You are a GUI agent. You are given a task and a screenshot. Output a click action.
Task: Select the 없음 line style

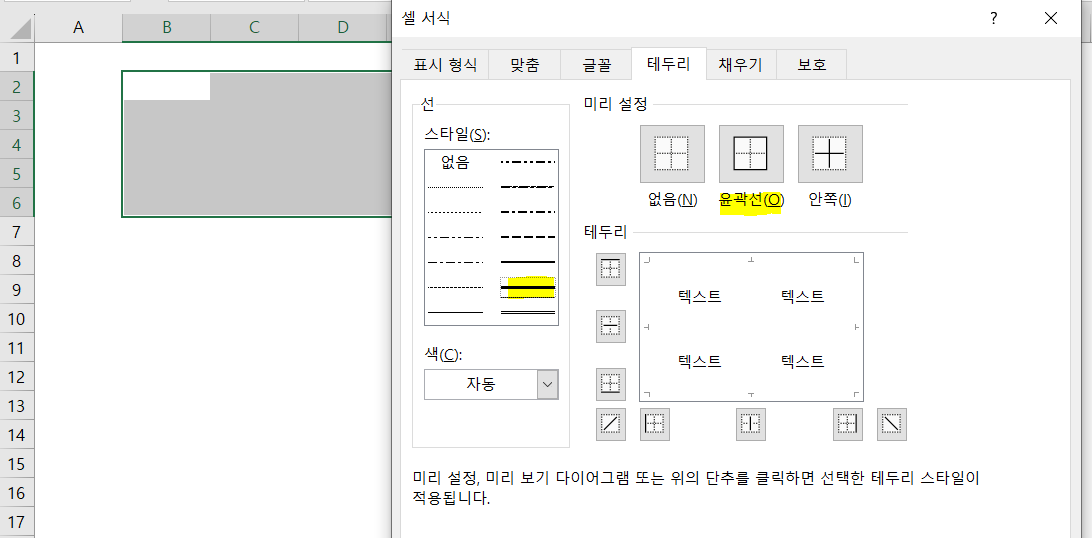tap(455, 163)
